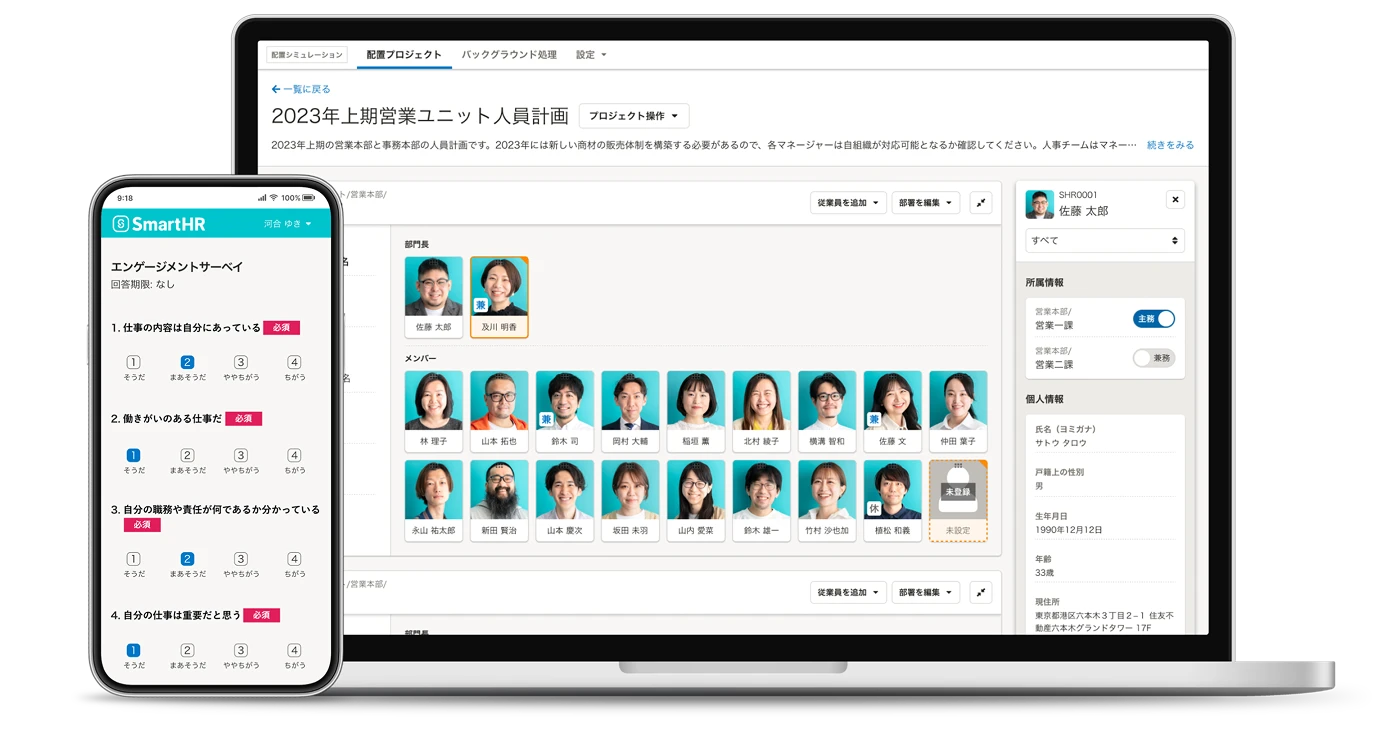Click the 未登録 placeholder card
Image resolution: width=1390 pixels, height=730 pixels.
tap(958, 500)
